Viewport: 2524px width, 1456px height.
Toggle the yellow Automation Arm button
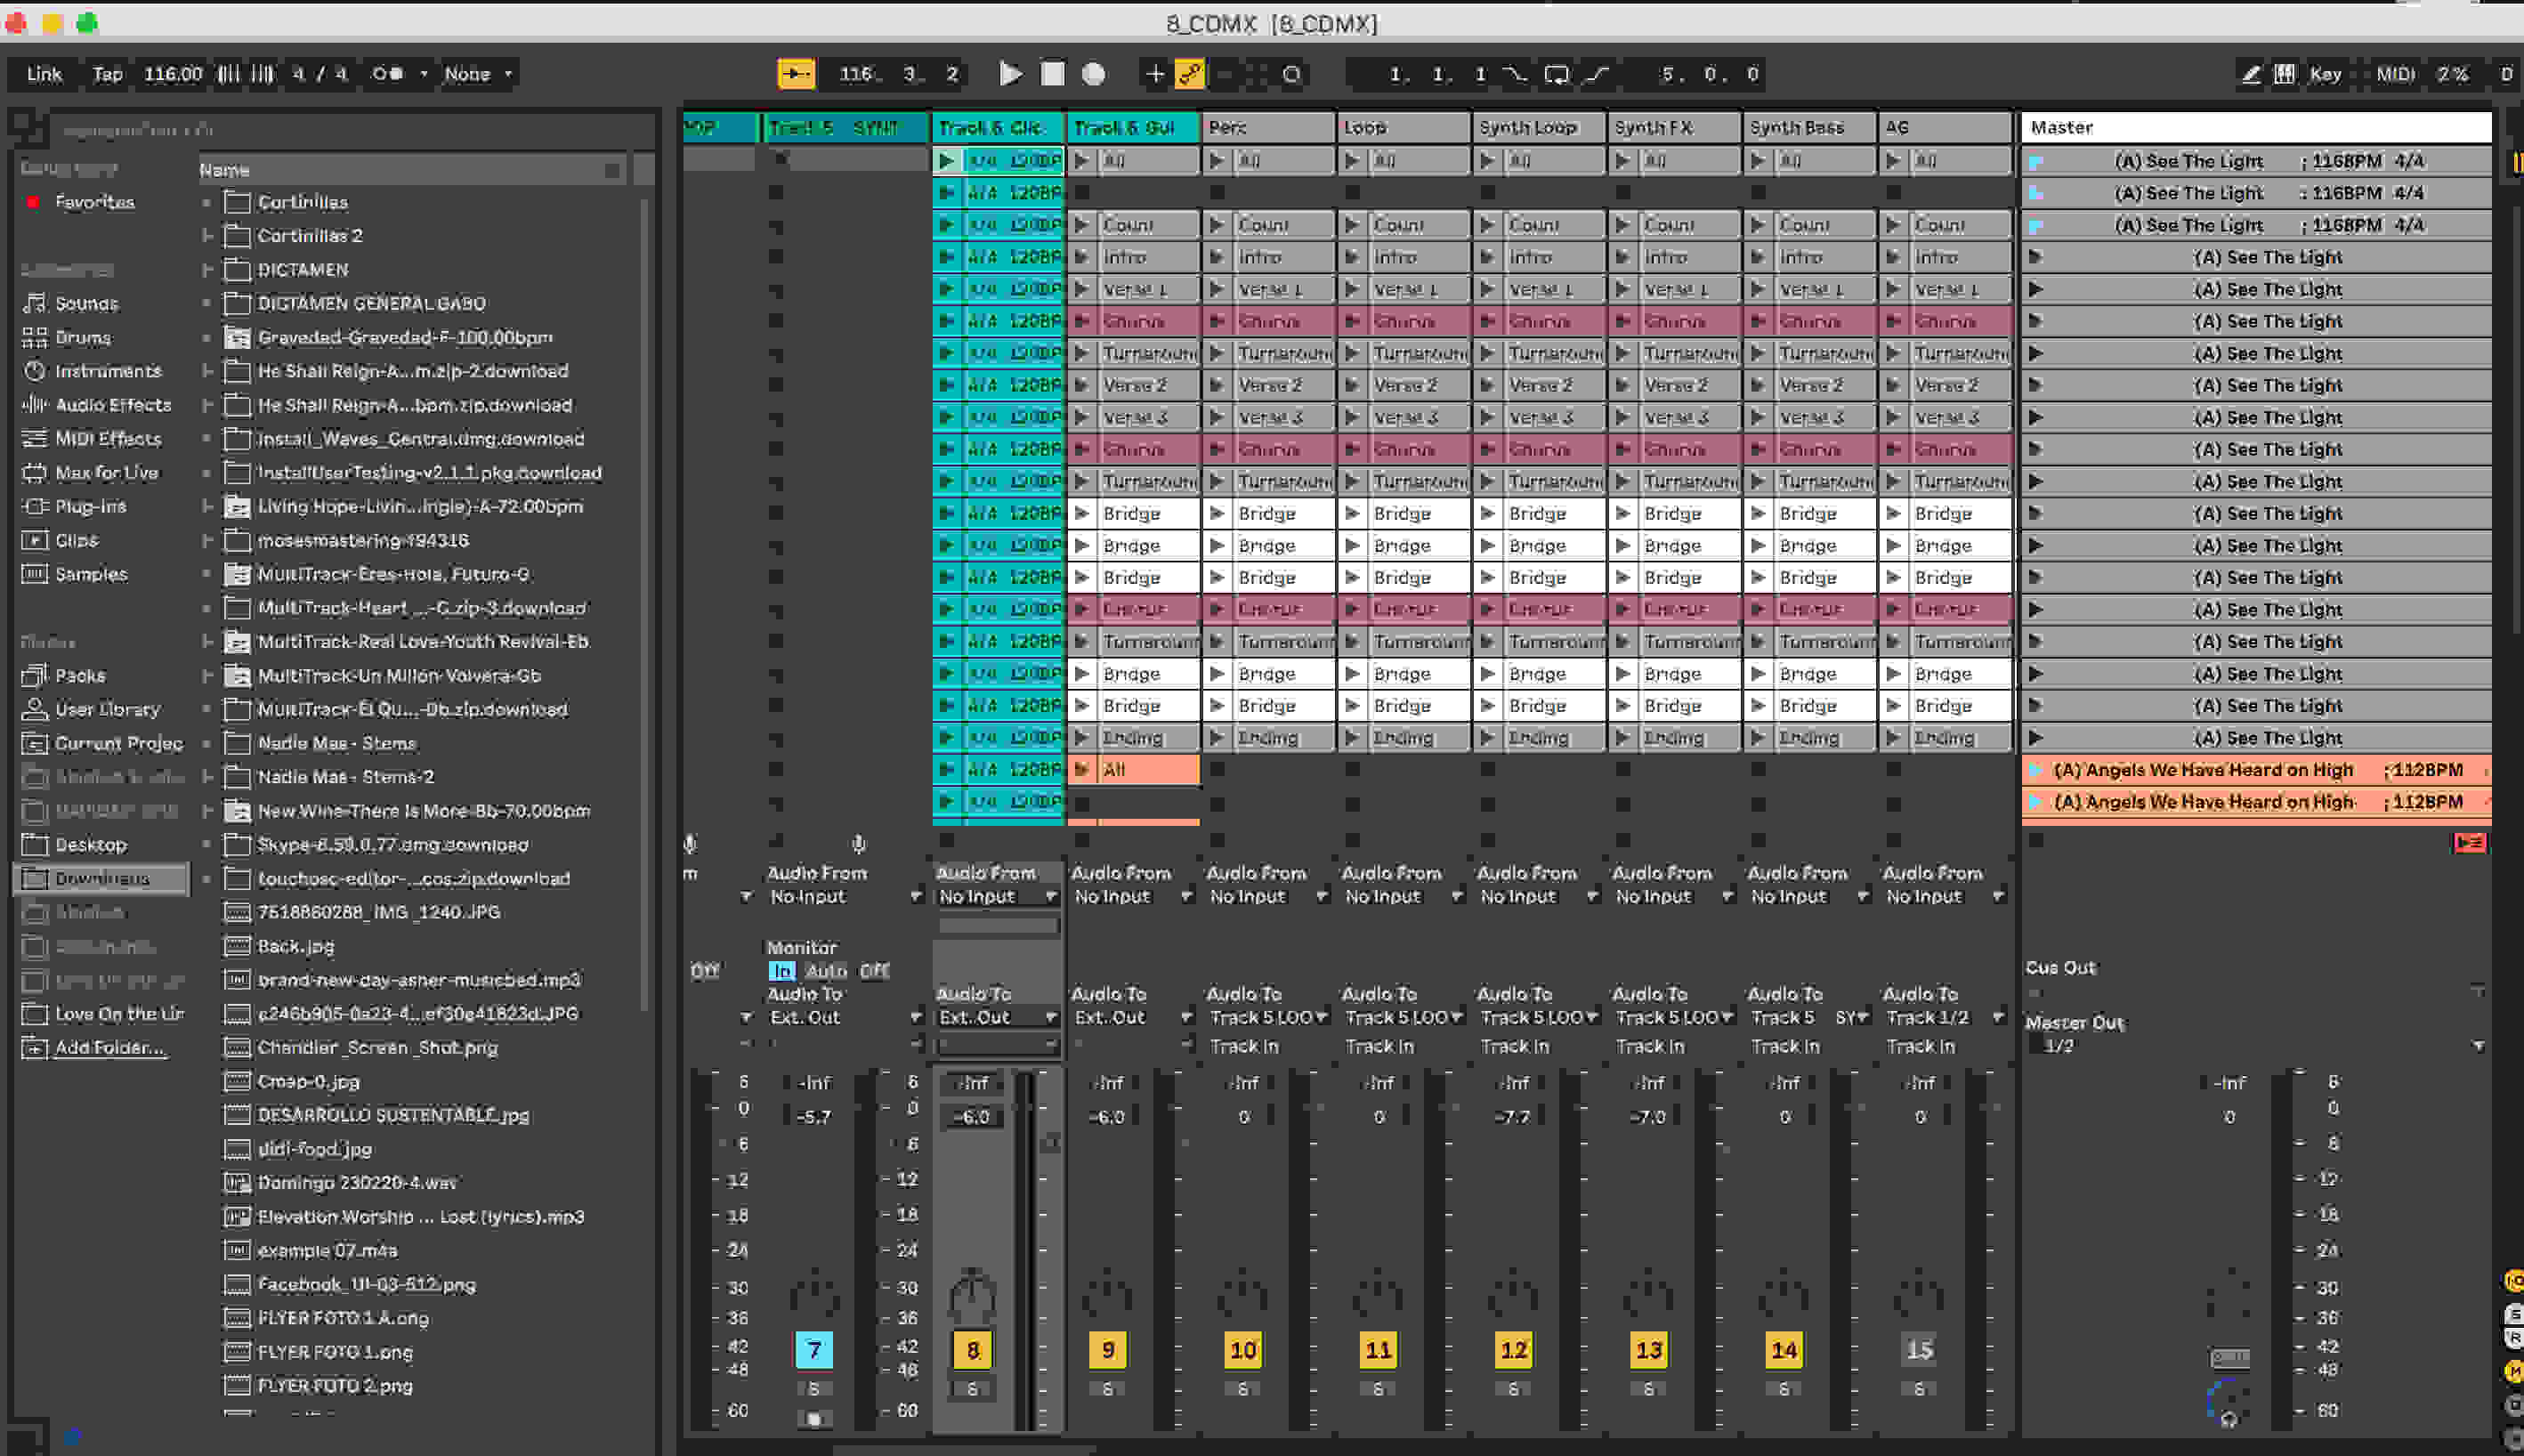pyautogui.click(x=1190, y=73)
